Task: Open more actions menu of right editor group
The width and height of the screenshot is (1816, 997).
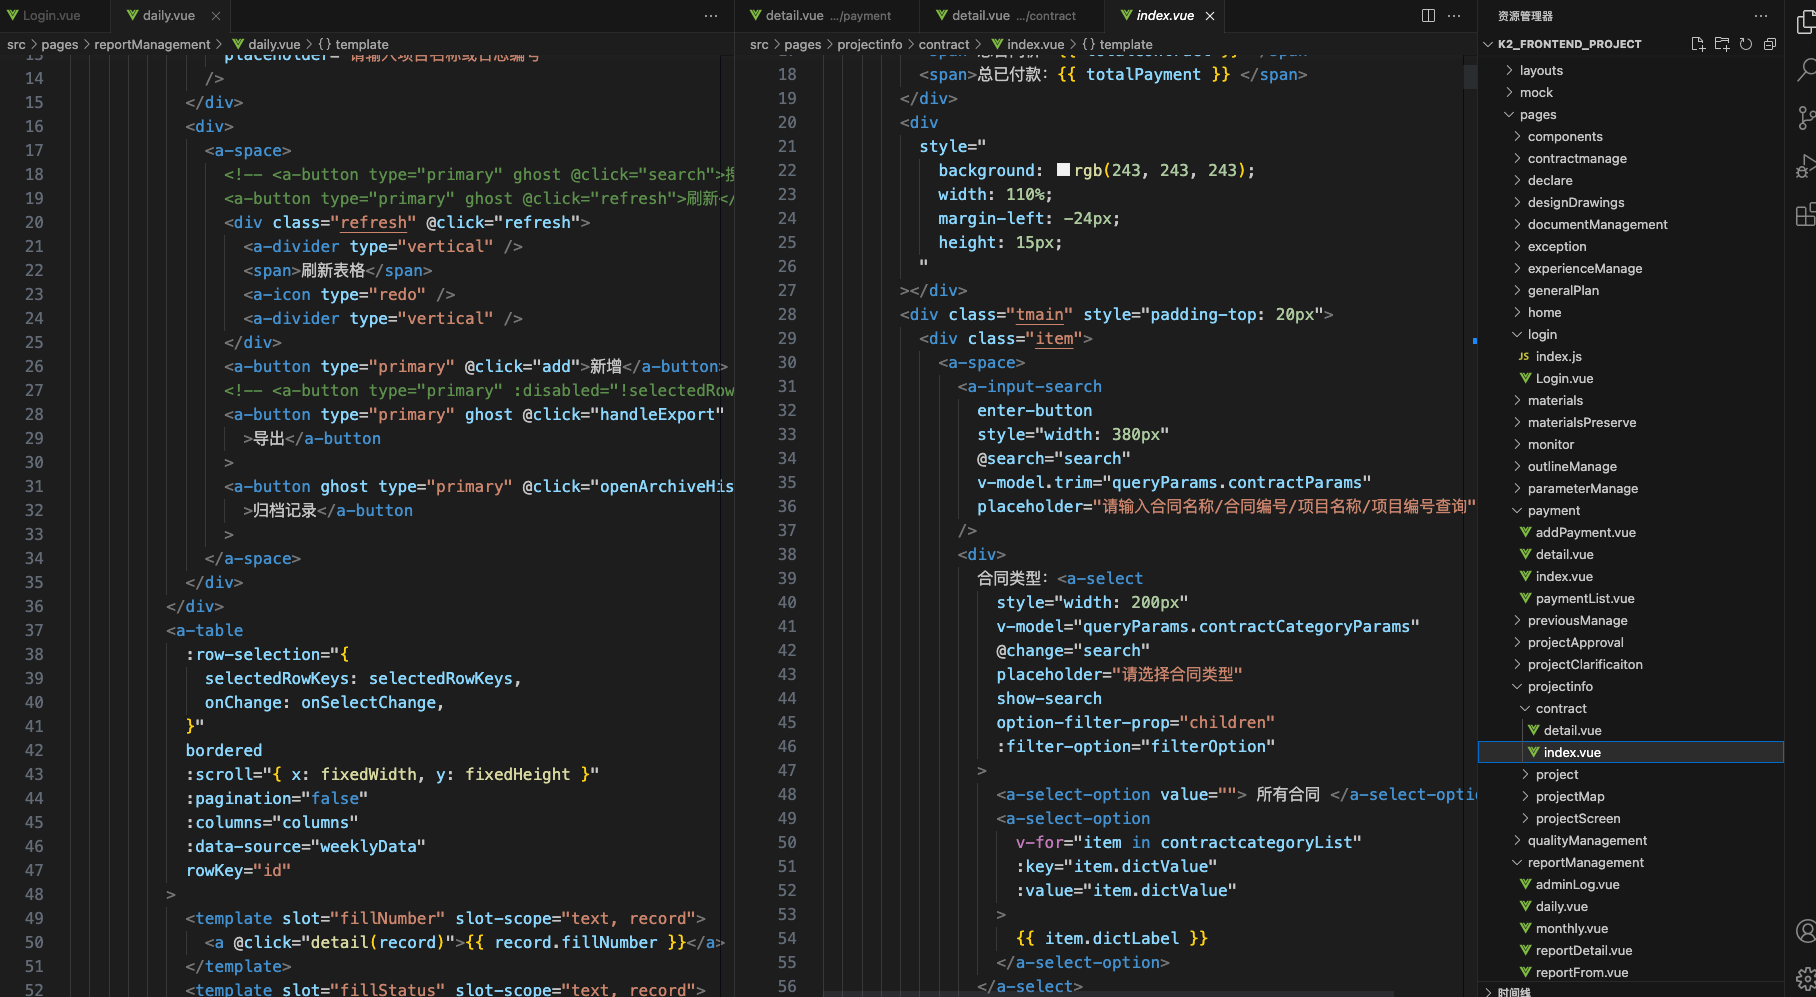Action: pos(1454,15)
